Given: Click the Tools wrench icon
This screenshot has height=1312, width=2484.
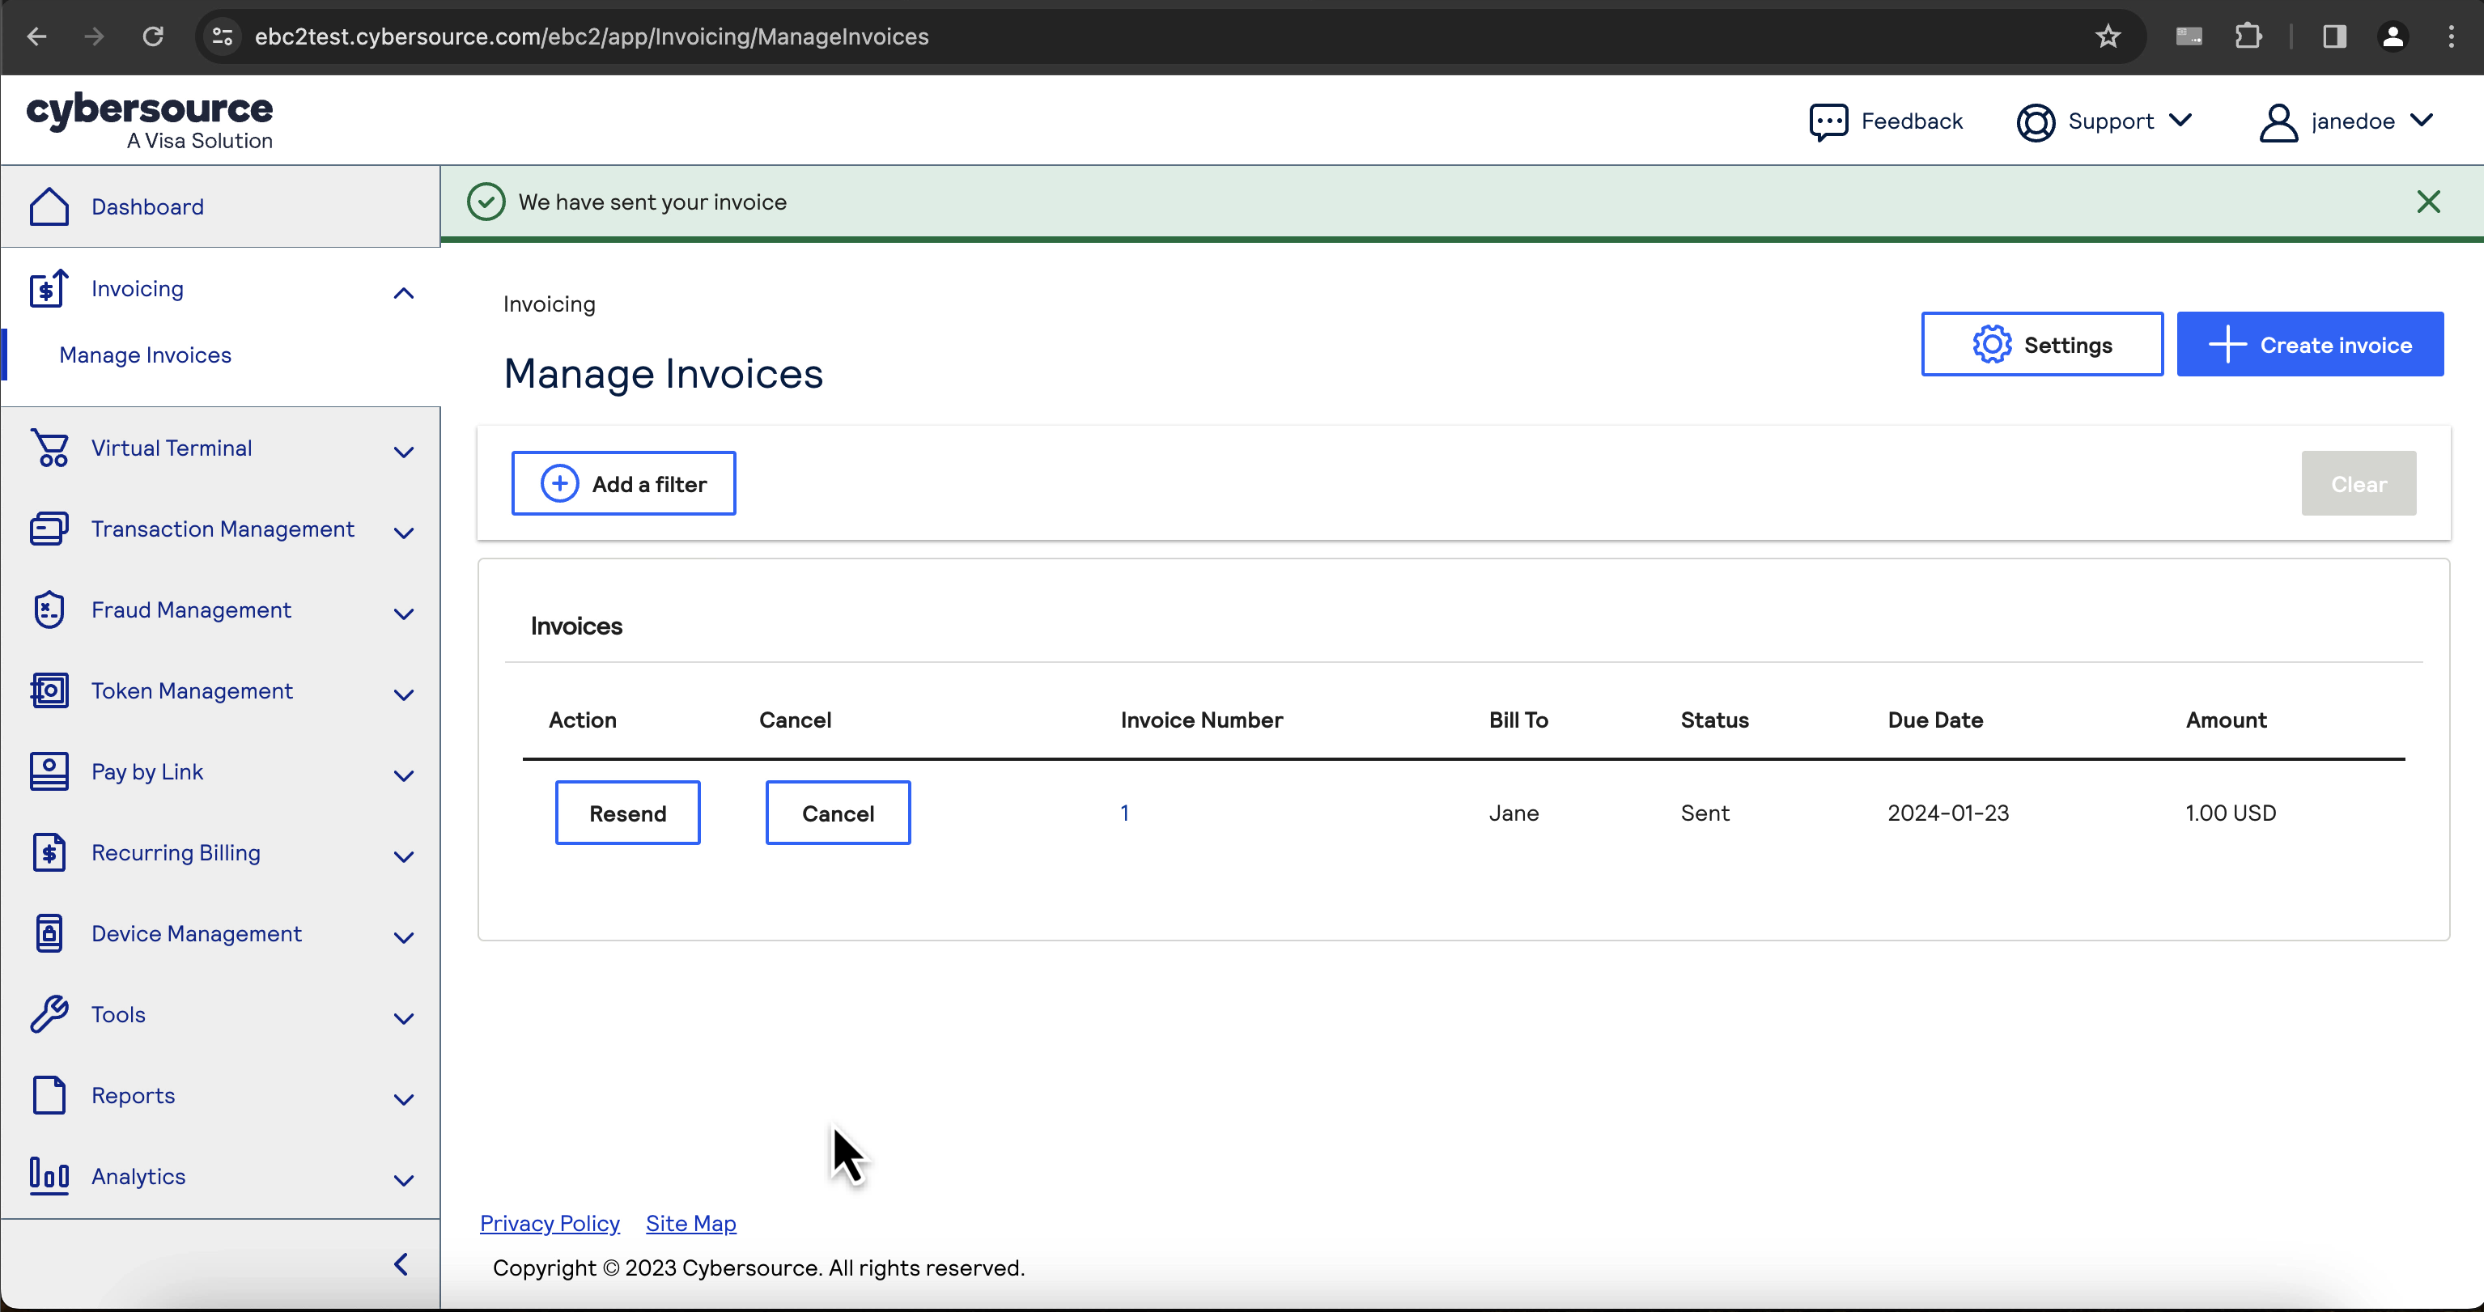Looking at the screenshot, I should (49, 1014).
